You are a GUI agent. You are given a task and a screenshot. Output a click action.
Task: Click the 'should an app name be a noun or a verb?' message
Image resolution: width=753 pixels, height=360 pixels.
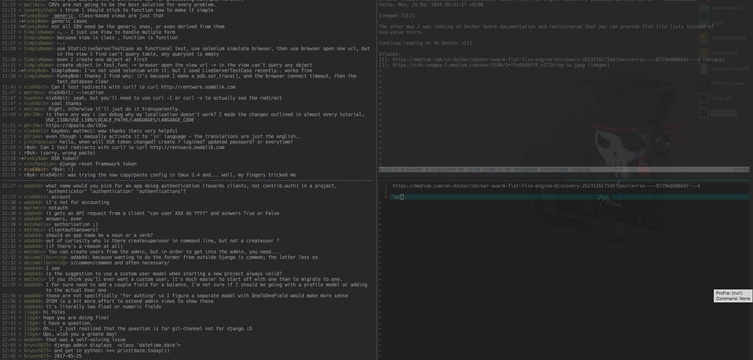pyautogui.click(x=99, y=235)
